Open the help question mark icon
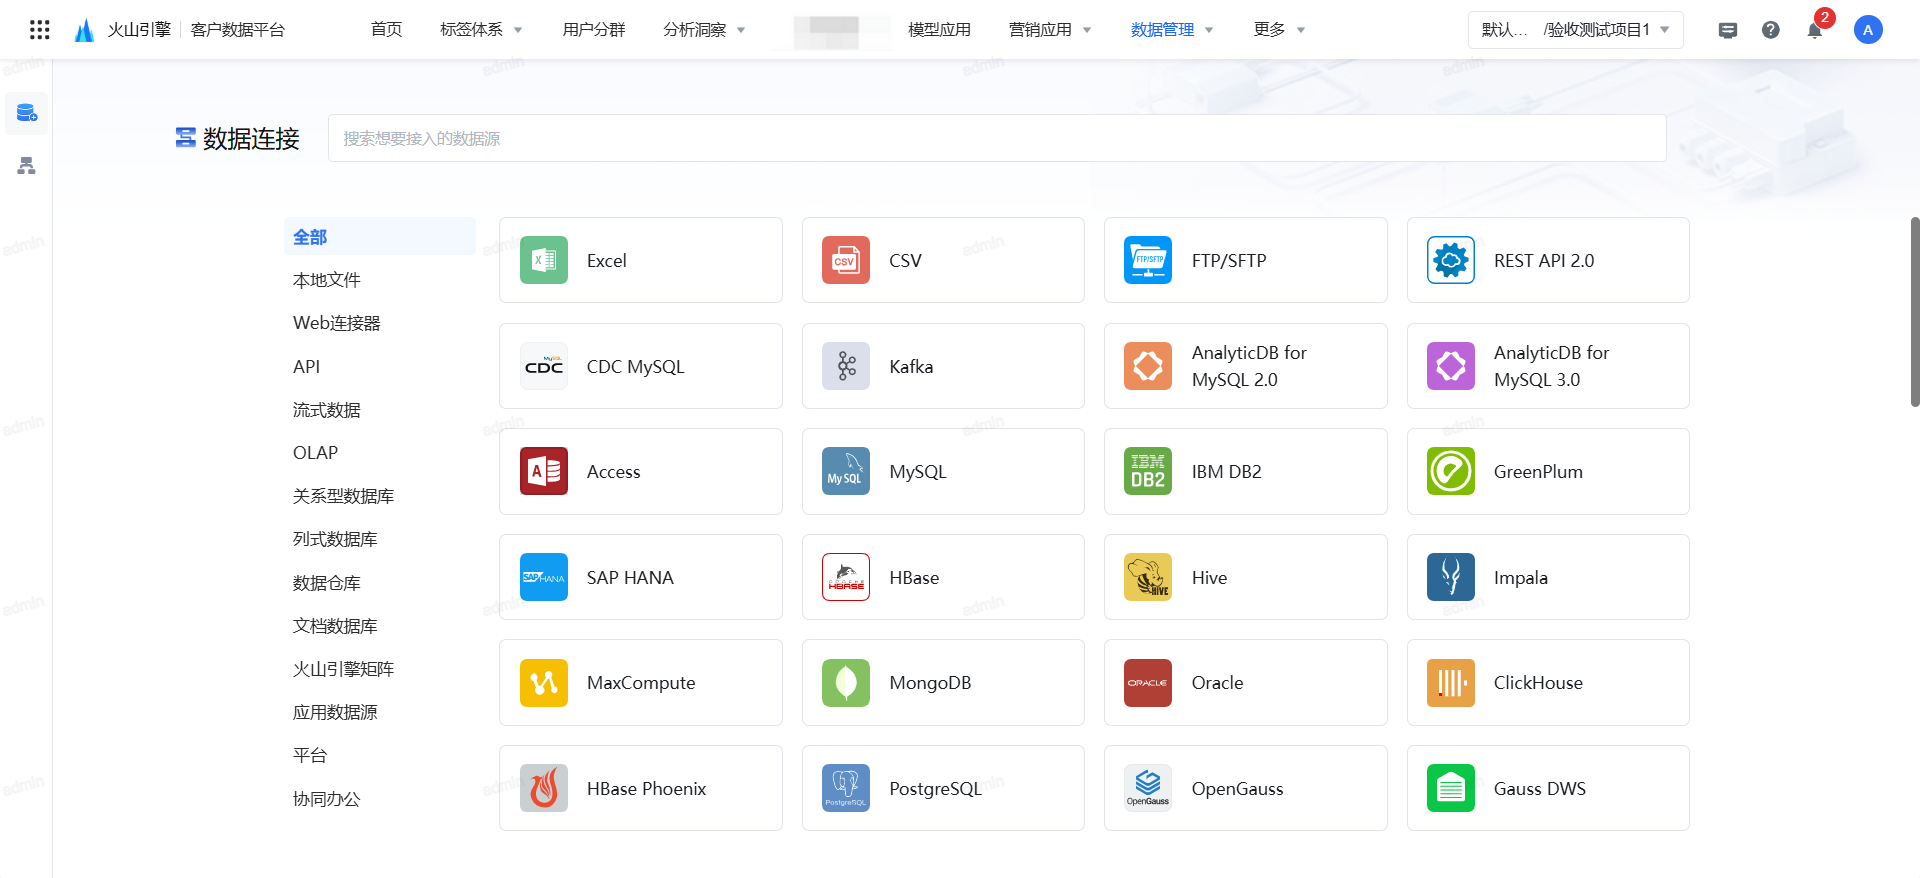The height and width of the screenshot is (878, 1920). pos(1771,30)
